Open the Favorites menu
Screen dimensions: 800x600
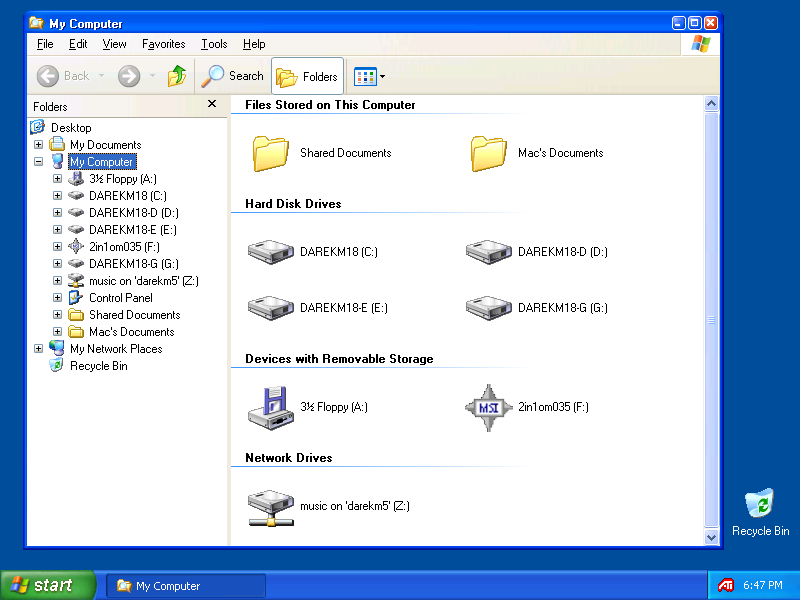point(163,44)
